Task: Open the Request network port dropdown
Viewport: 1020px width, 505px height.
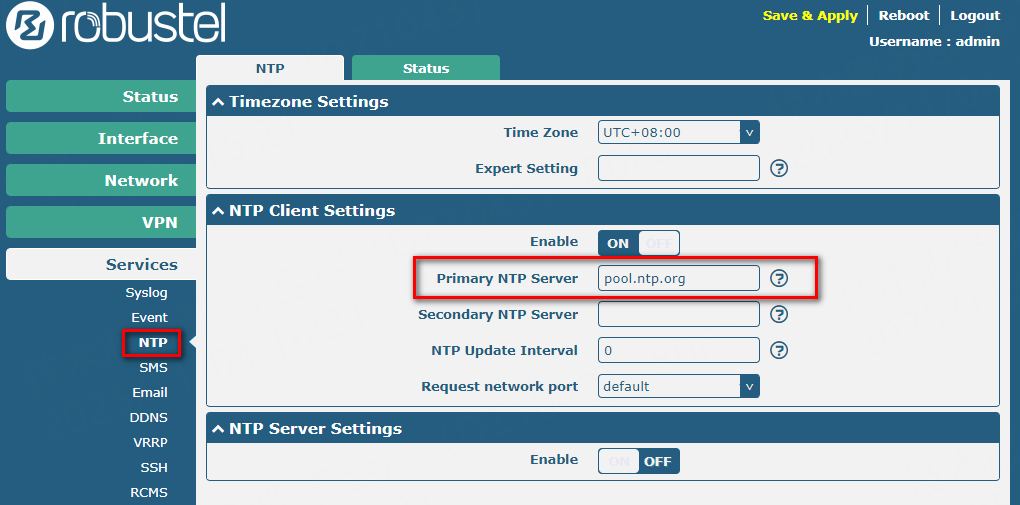Action: (678, 386)
